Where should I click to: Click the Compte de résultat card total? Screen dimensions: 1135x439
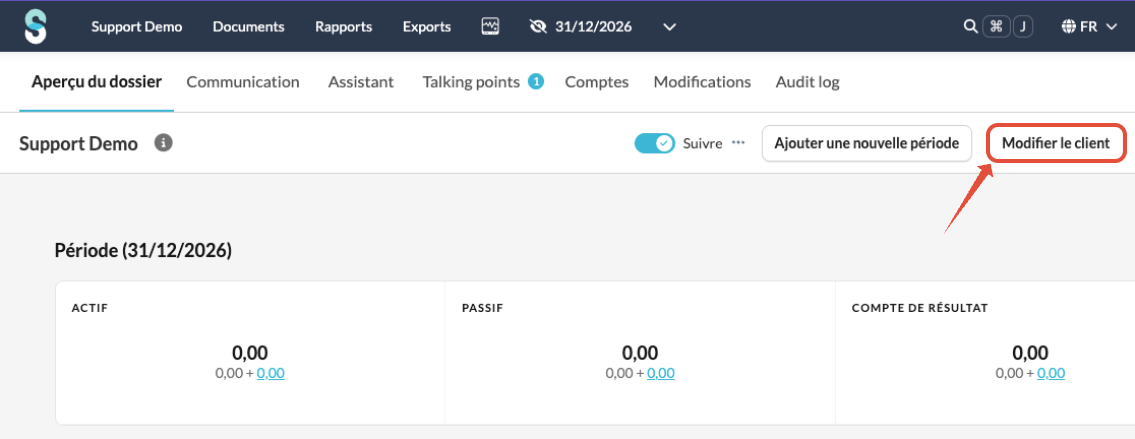(1030, 353)
